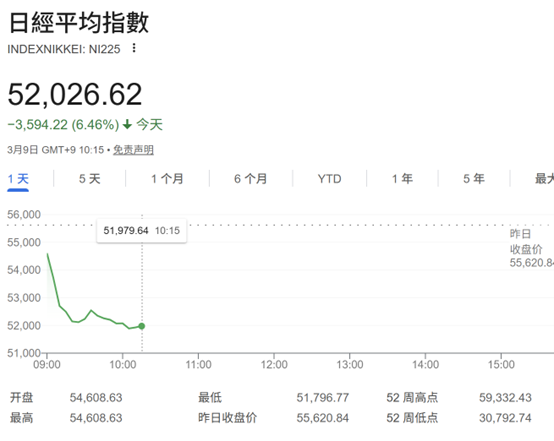554x441 pixels.
Task: Click the green down arrow icon
Action: tap(127, 124)
